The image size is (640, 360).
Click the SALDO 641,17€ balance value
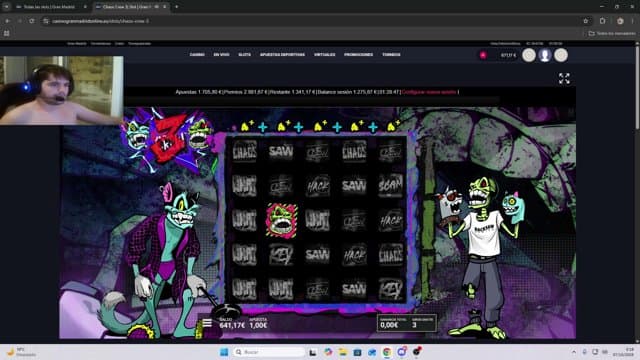(232, 323)
